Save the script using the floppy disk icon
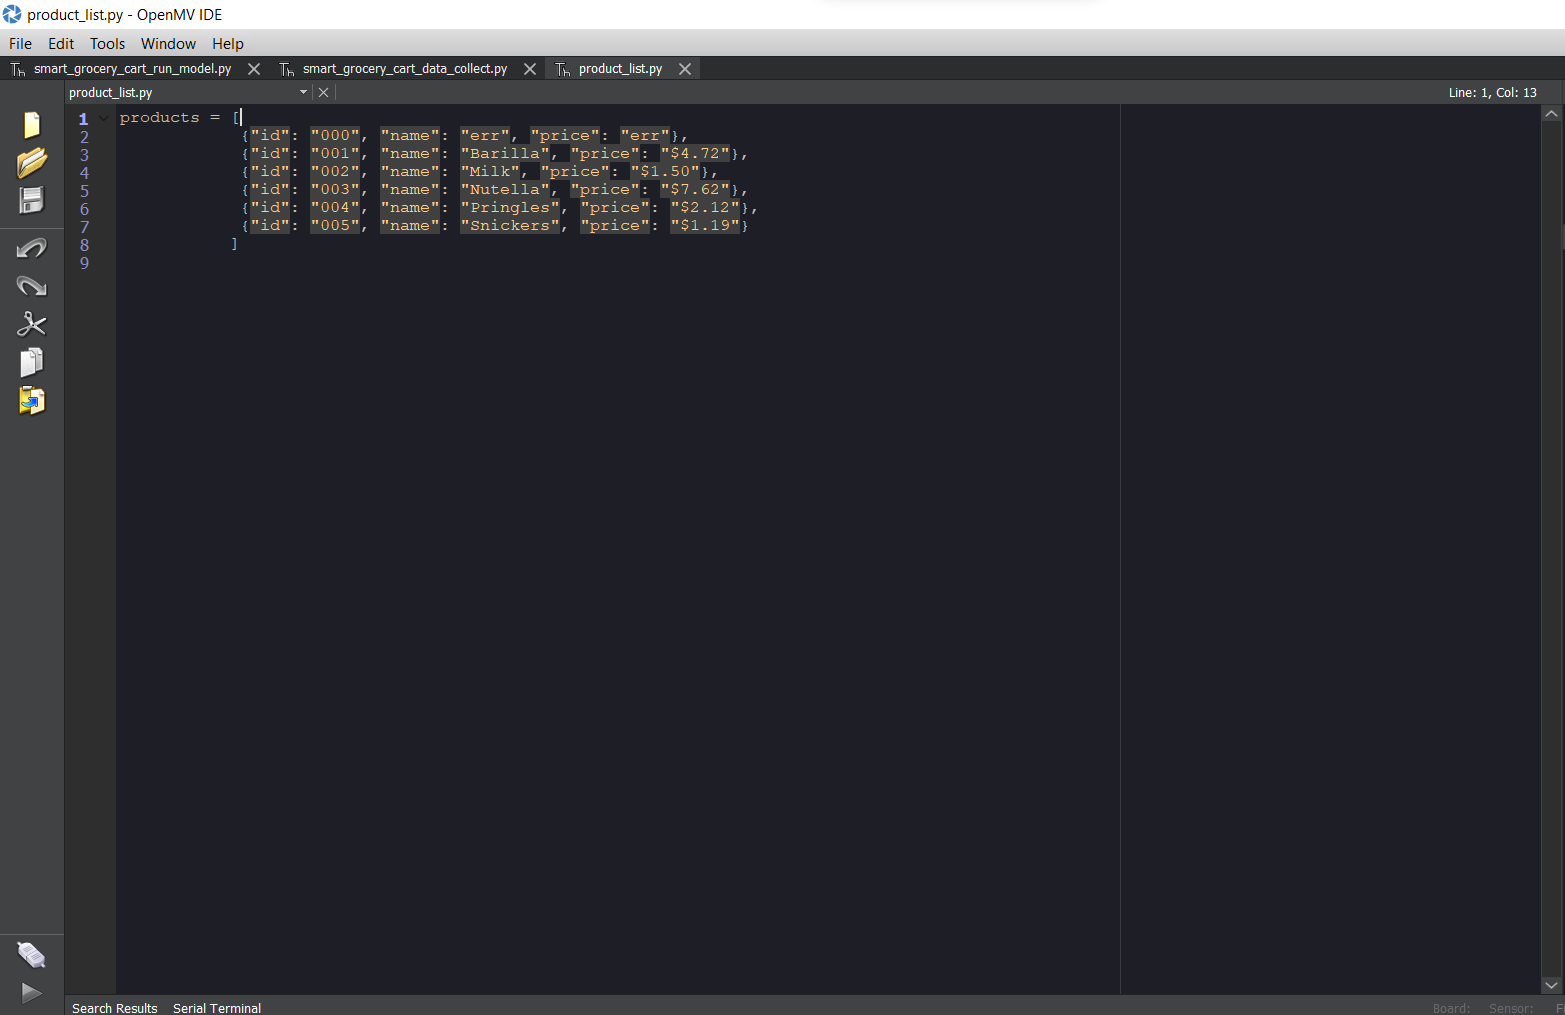The width and height of the screenshot is (1565, 1015). 31,200
